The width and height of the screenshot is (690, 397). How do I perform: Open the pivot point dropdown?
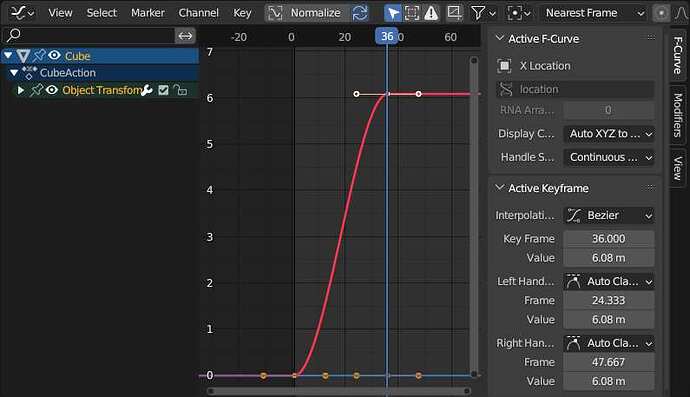518,13
